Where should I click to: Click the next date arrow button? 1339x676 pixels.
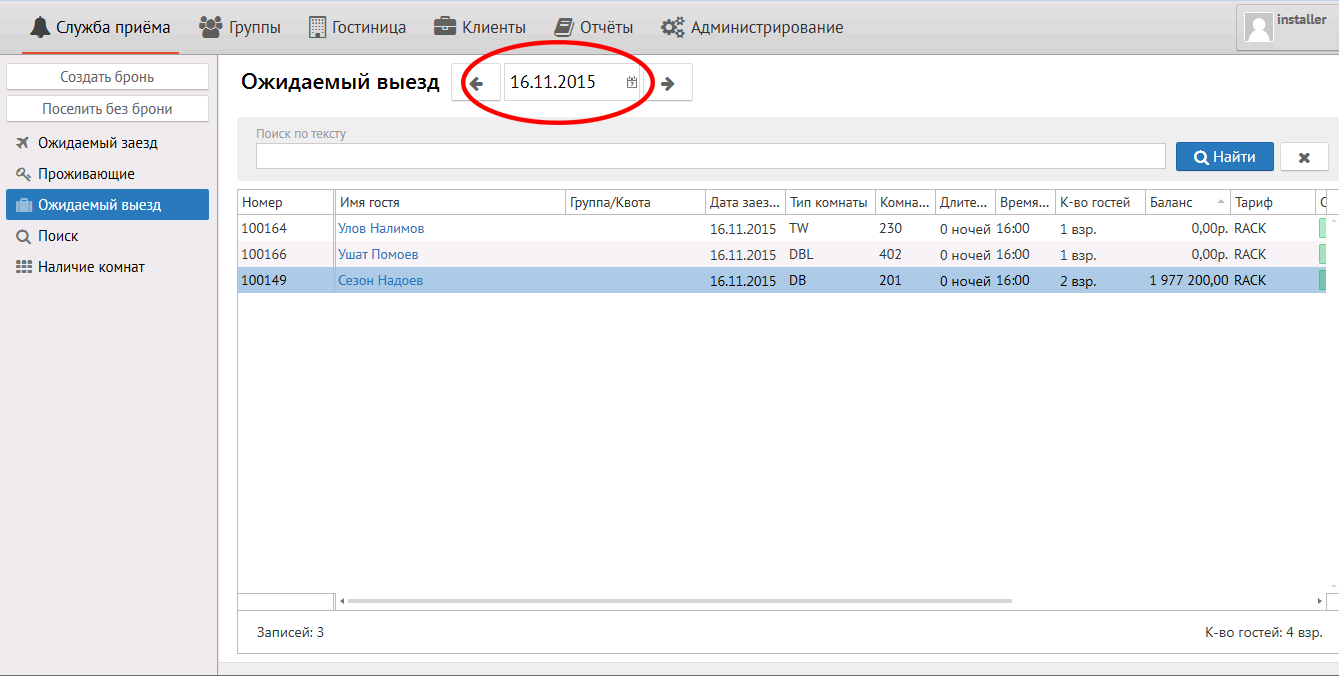click(x=668, y=83)
